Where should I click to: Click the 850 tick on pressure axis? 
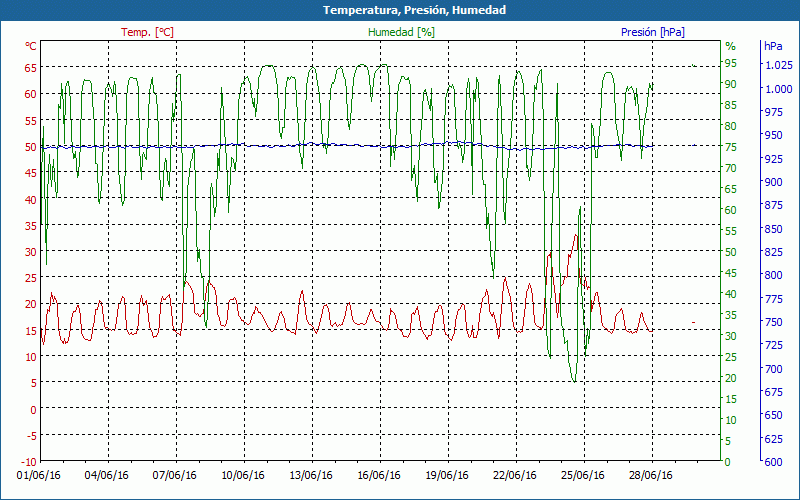773,229
